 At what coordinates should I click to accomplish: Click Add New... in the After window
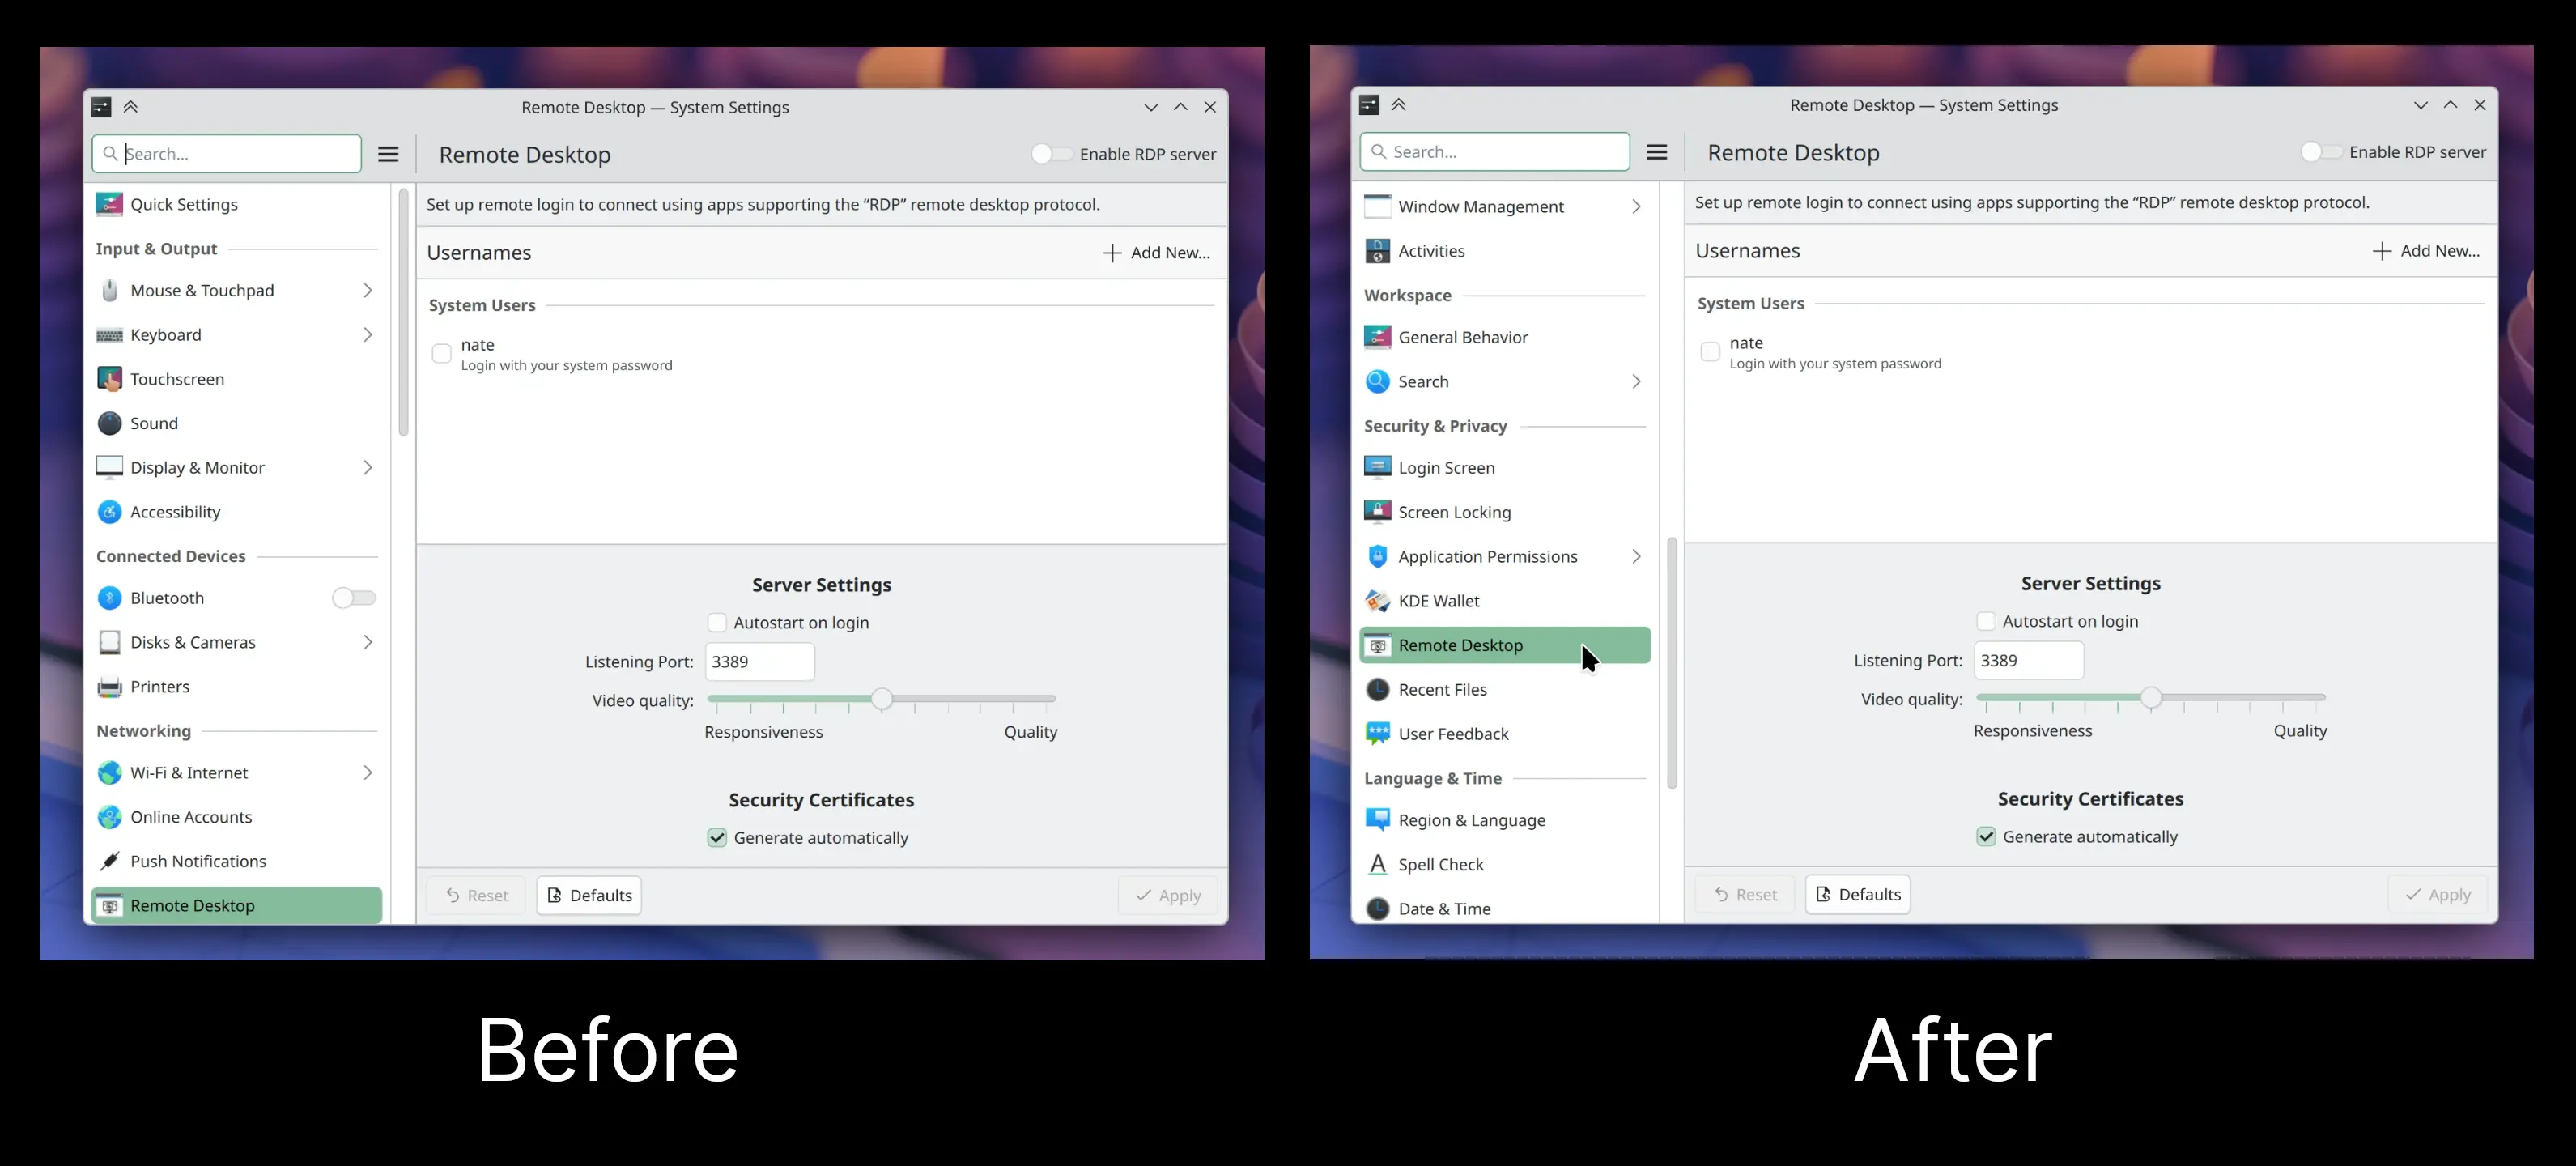[x=2426, y=251]
